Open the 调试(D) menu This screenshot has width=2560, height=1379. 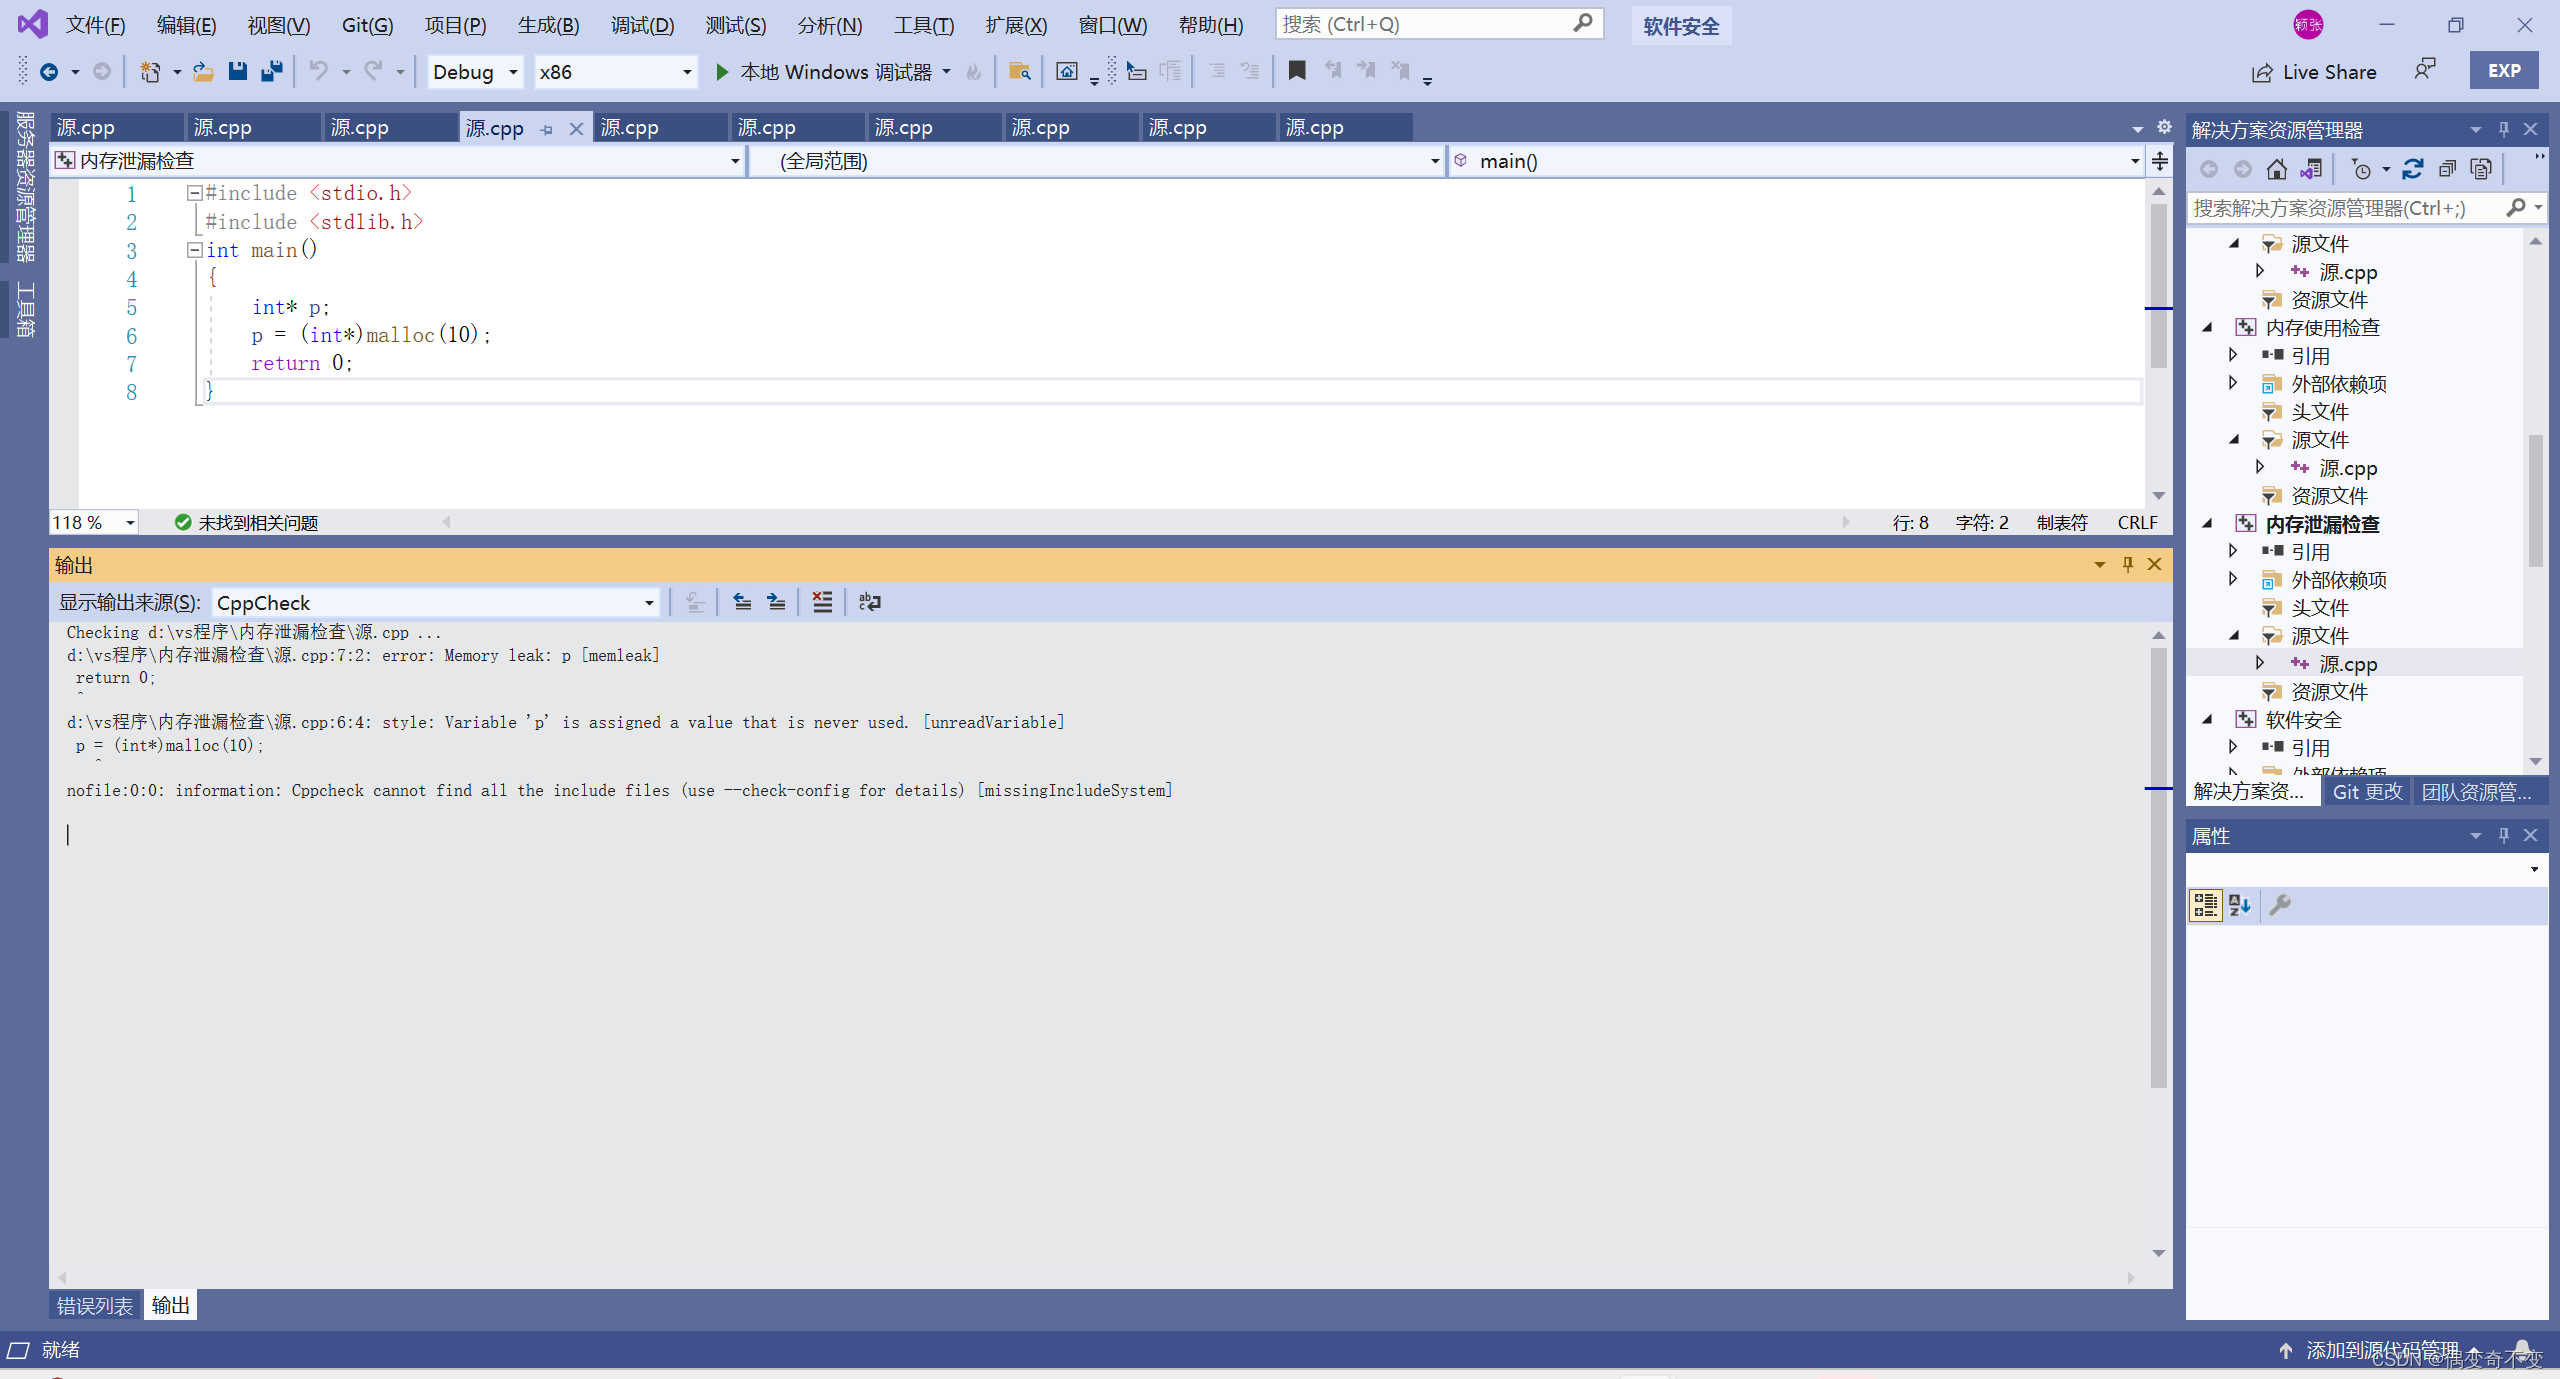[x=642, y=25]
